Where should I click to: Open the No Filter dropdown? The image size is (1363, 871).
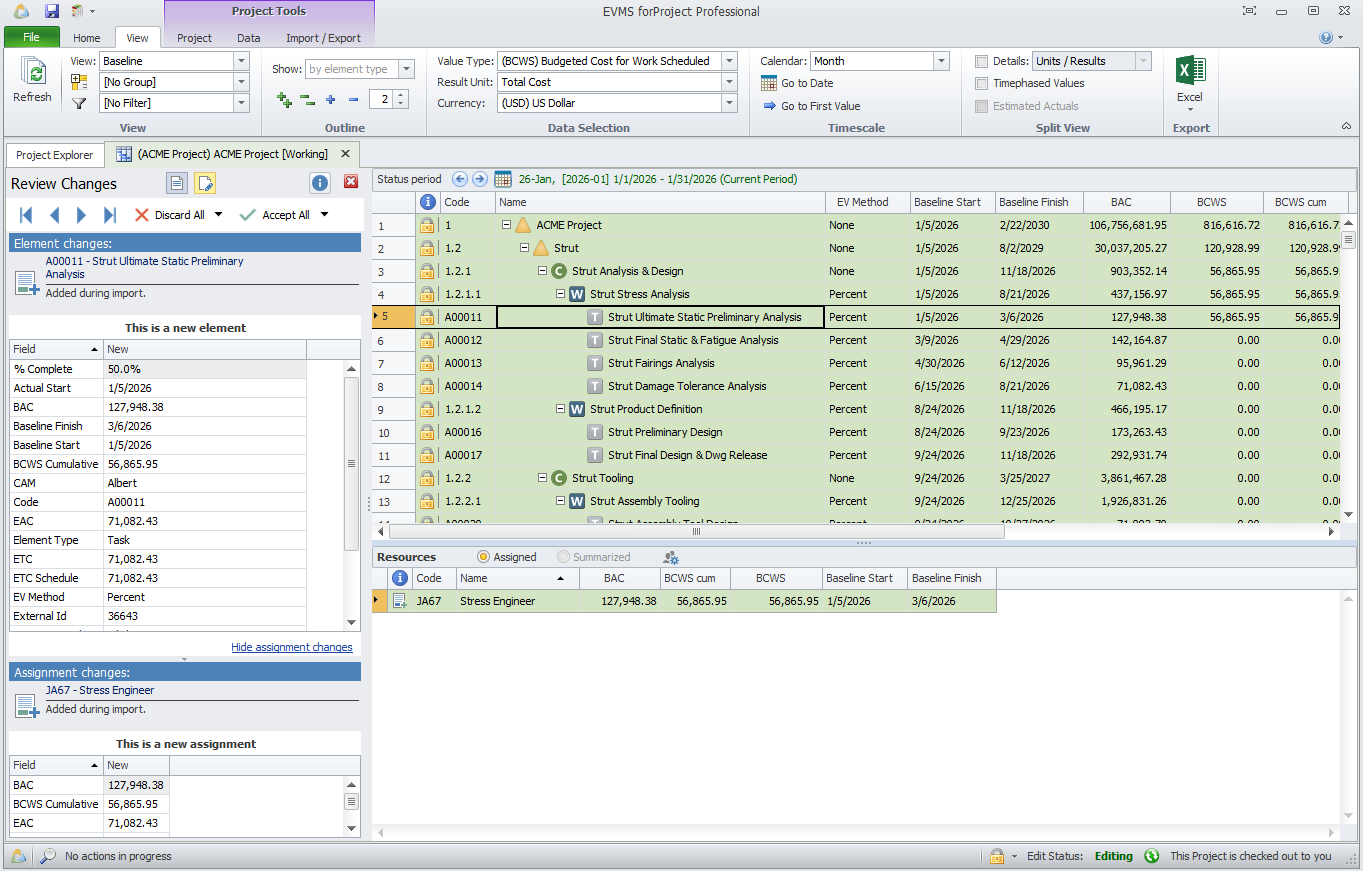click(x=241, y=103)
